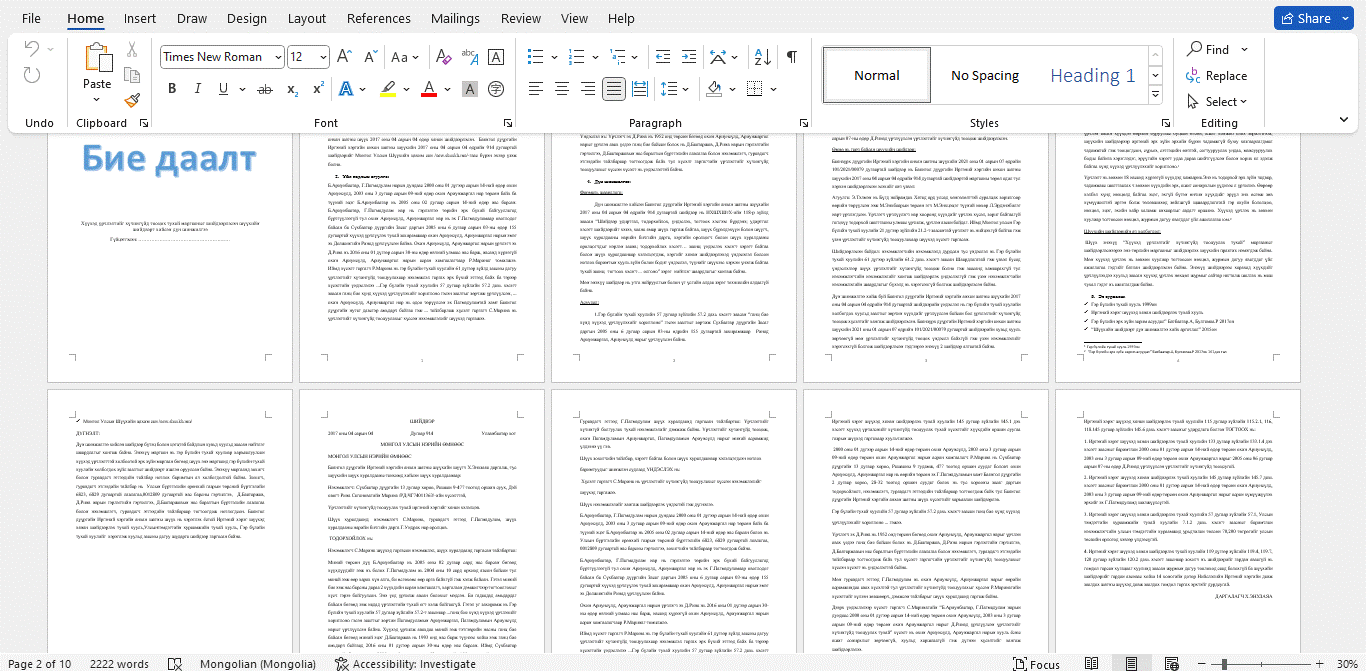Image resolution: width=1366 pixels, height=671 pixels.
Task: Expand the Paste options arrow
Action: pyautogui.click(x=97, y=100)
